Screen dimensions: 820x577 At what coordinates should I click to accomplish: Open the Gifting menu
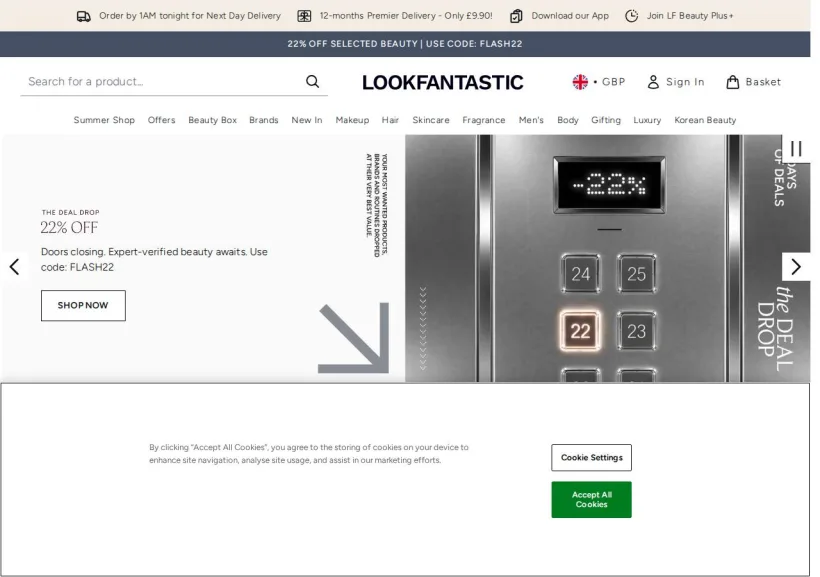606,120
